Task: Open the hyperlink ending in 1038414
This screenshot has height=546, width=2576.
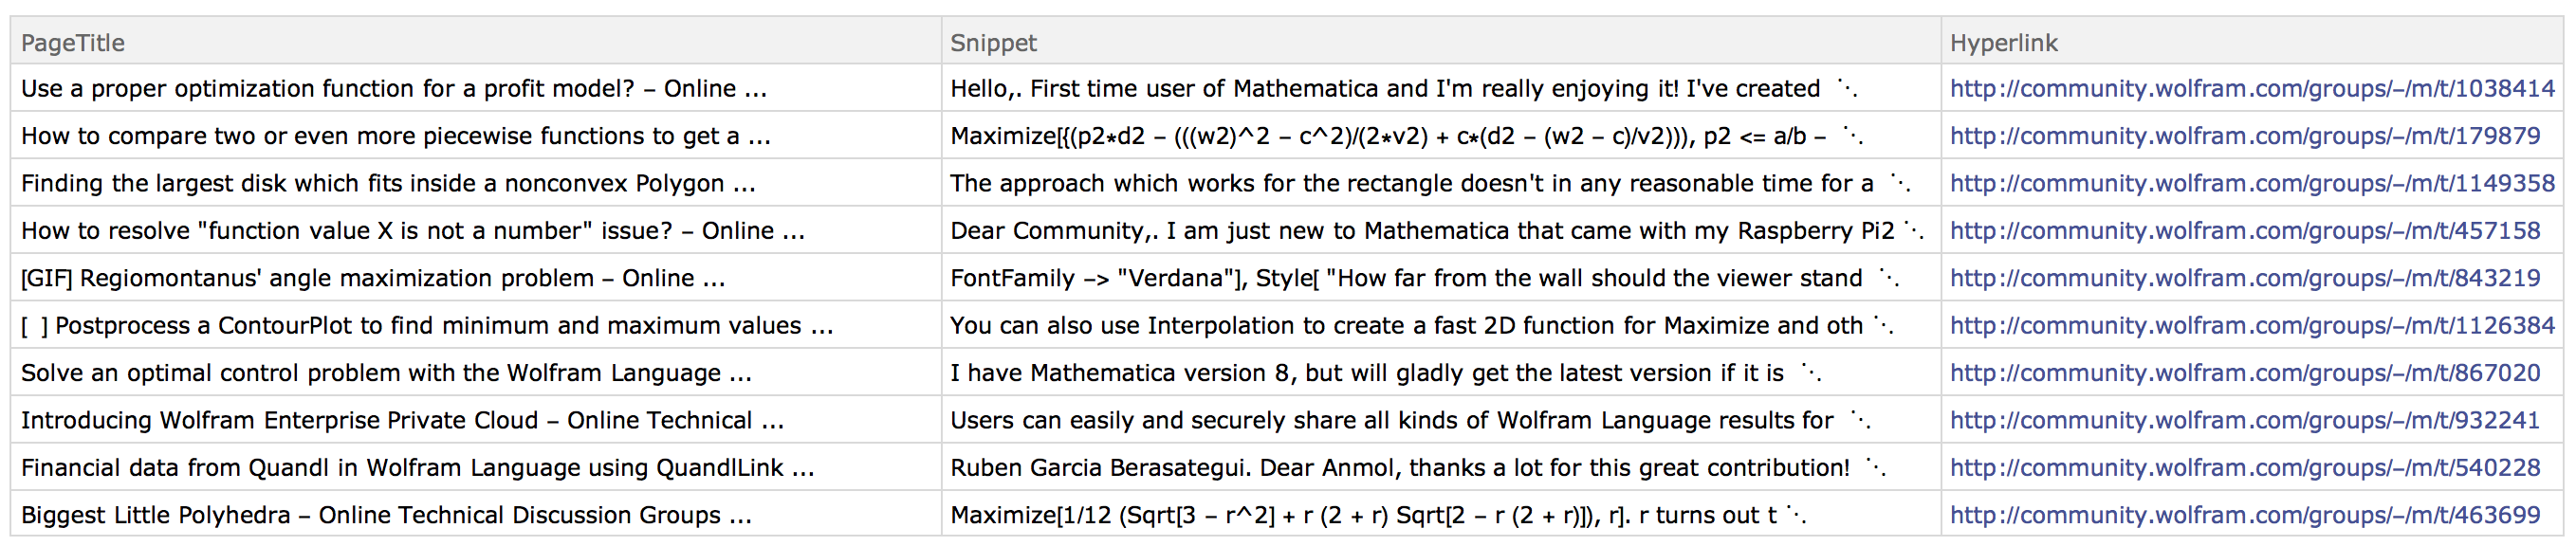Action: point(2252,88)
